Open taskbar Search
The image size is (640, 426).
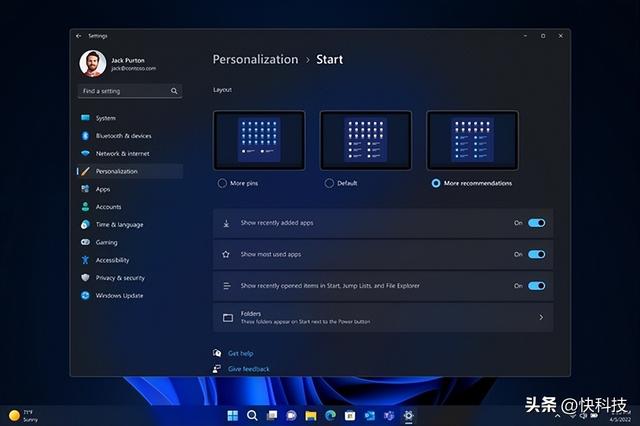click(252, 415)
